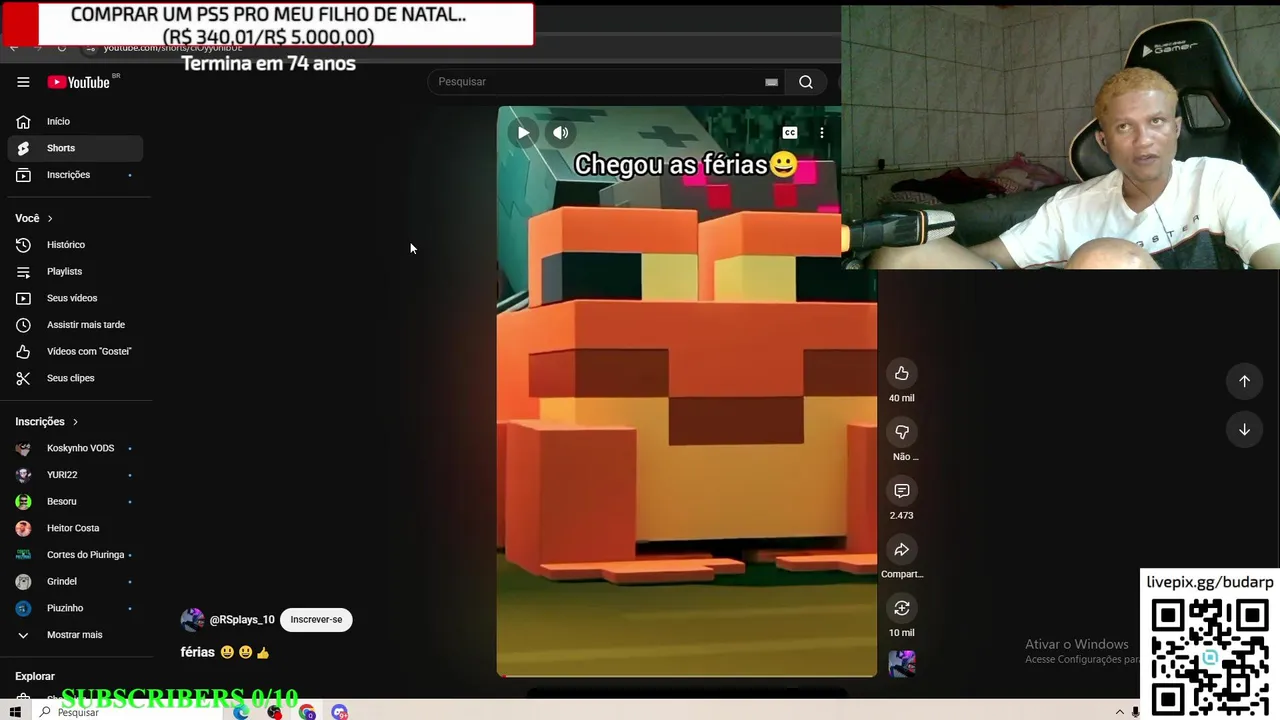Open Microsoft Edge from the taskbar
1280x720 pixels.
[x=241, y=712]
